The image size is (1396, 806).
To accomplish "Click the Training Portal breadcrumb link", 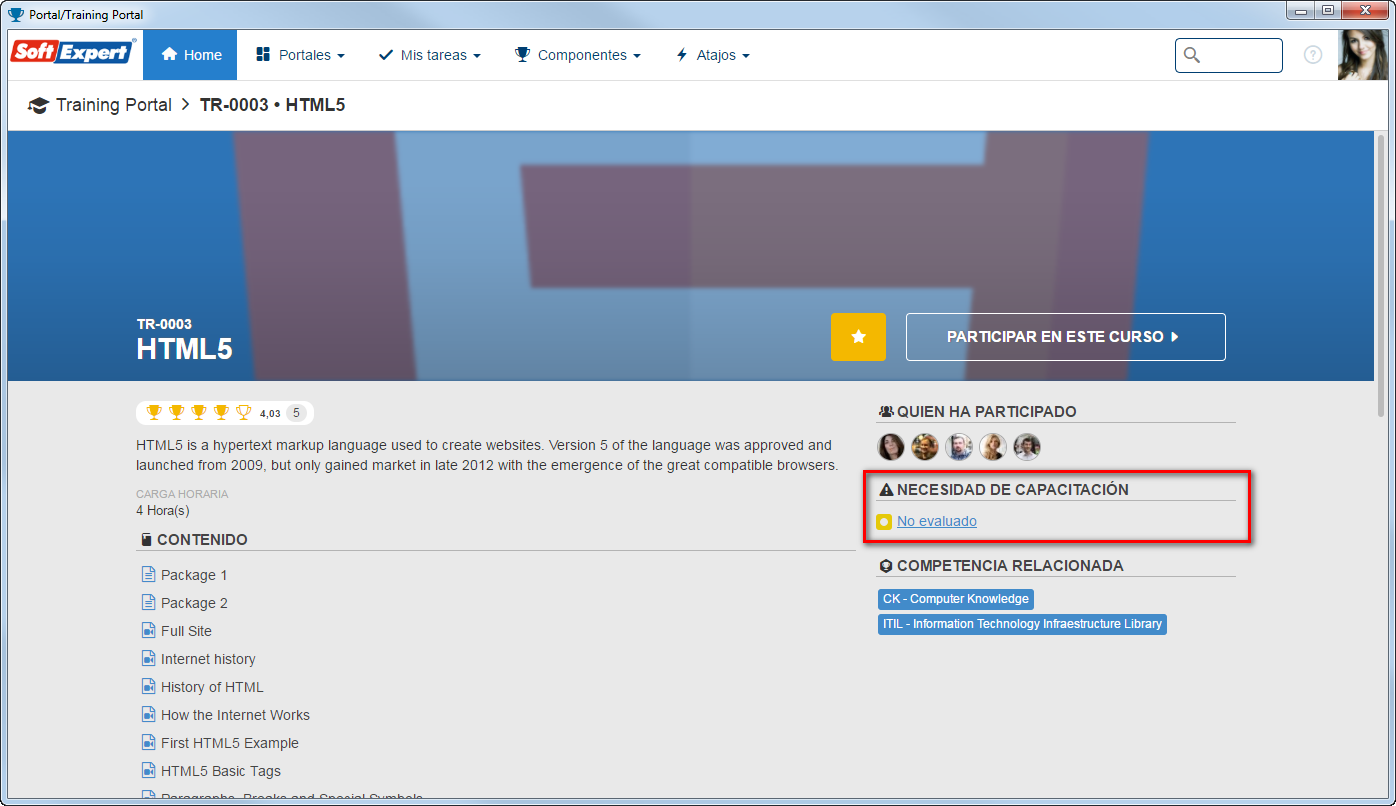I will [114, 105].
